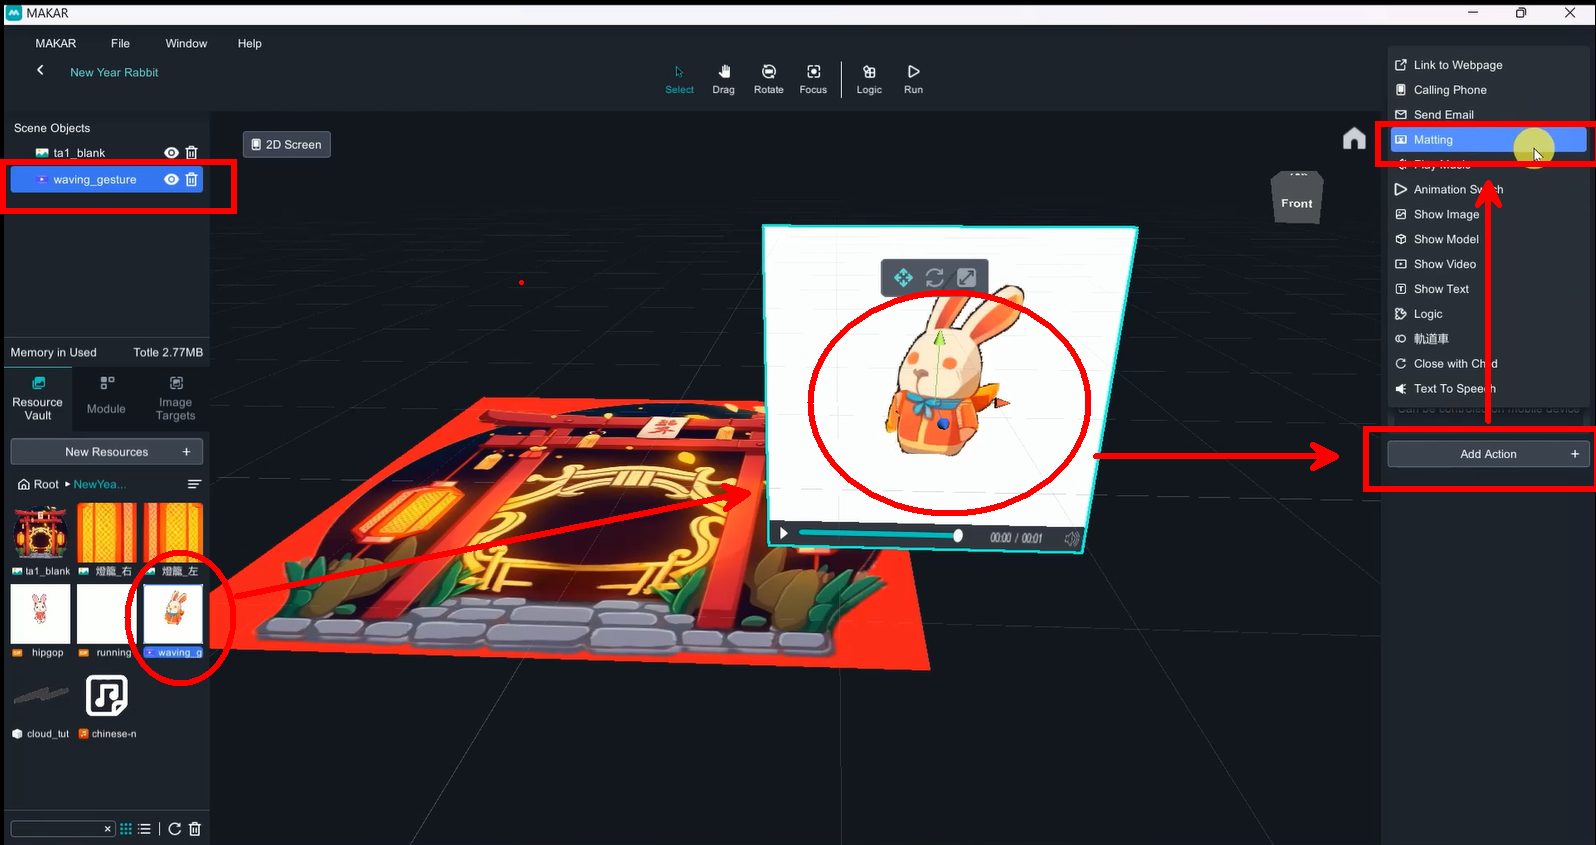Select the hipgop resource thumbnail
The image size is (1596, 845).
tap(40, 614)
